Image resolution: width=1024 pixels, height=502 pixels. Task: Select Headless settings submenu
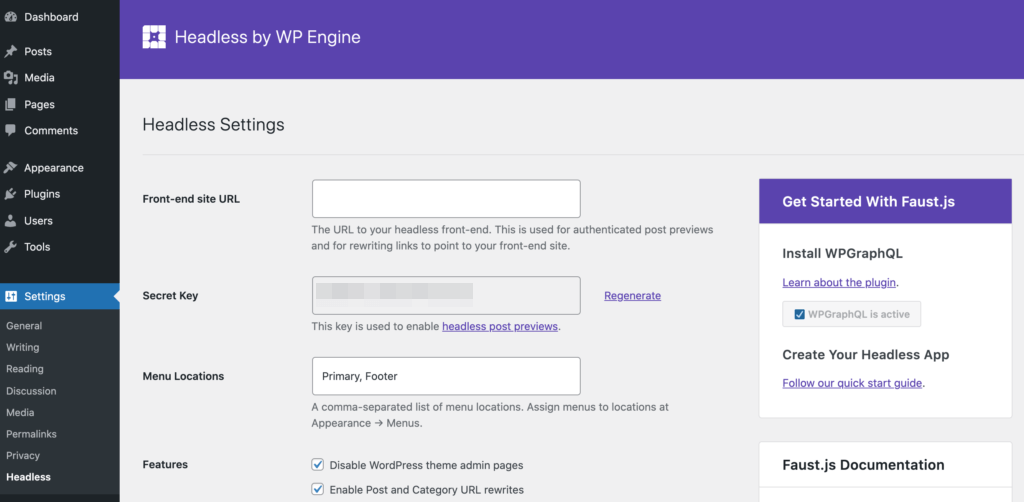pyautogui.click(x=28, y=477)
